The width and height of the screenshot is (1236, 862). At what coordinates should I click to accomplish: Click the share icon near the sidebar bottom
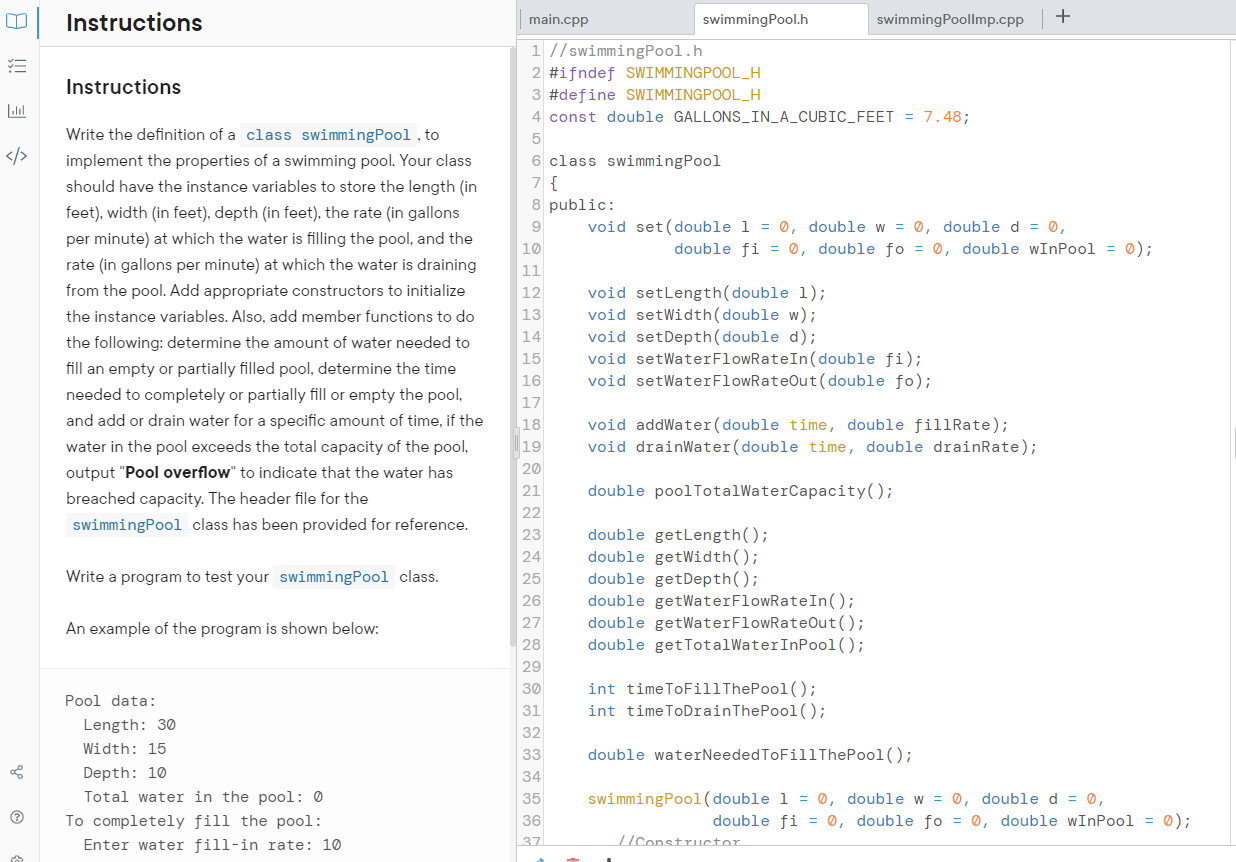[x=16, y=772]
